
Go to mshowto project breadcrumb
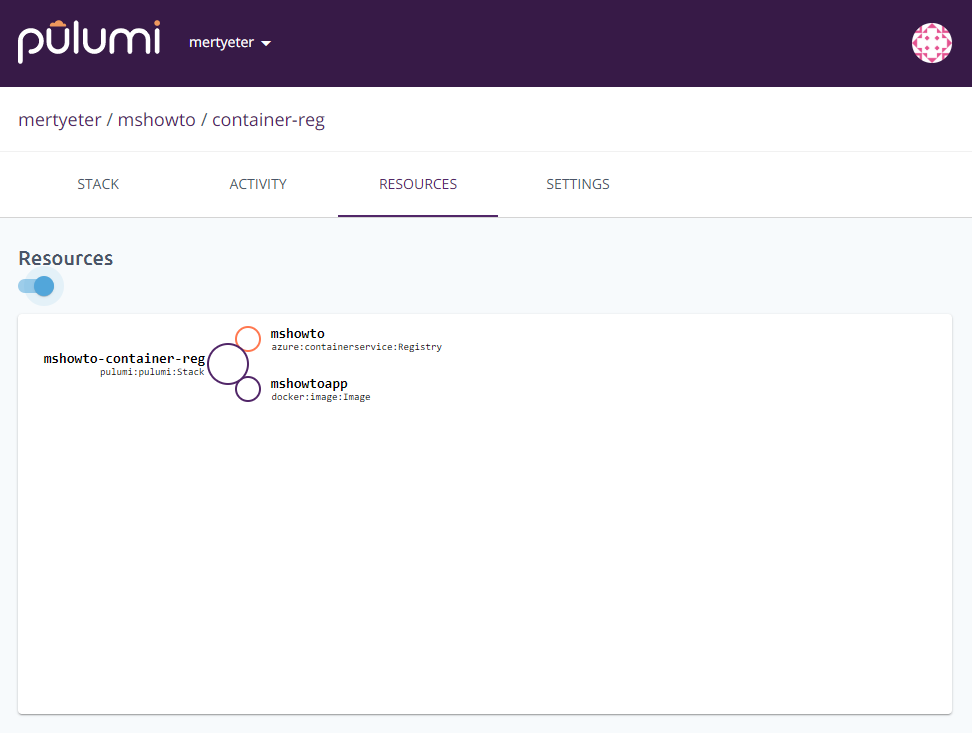click(156, 120)
